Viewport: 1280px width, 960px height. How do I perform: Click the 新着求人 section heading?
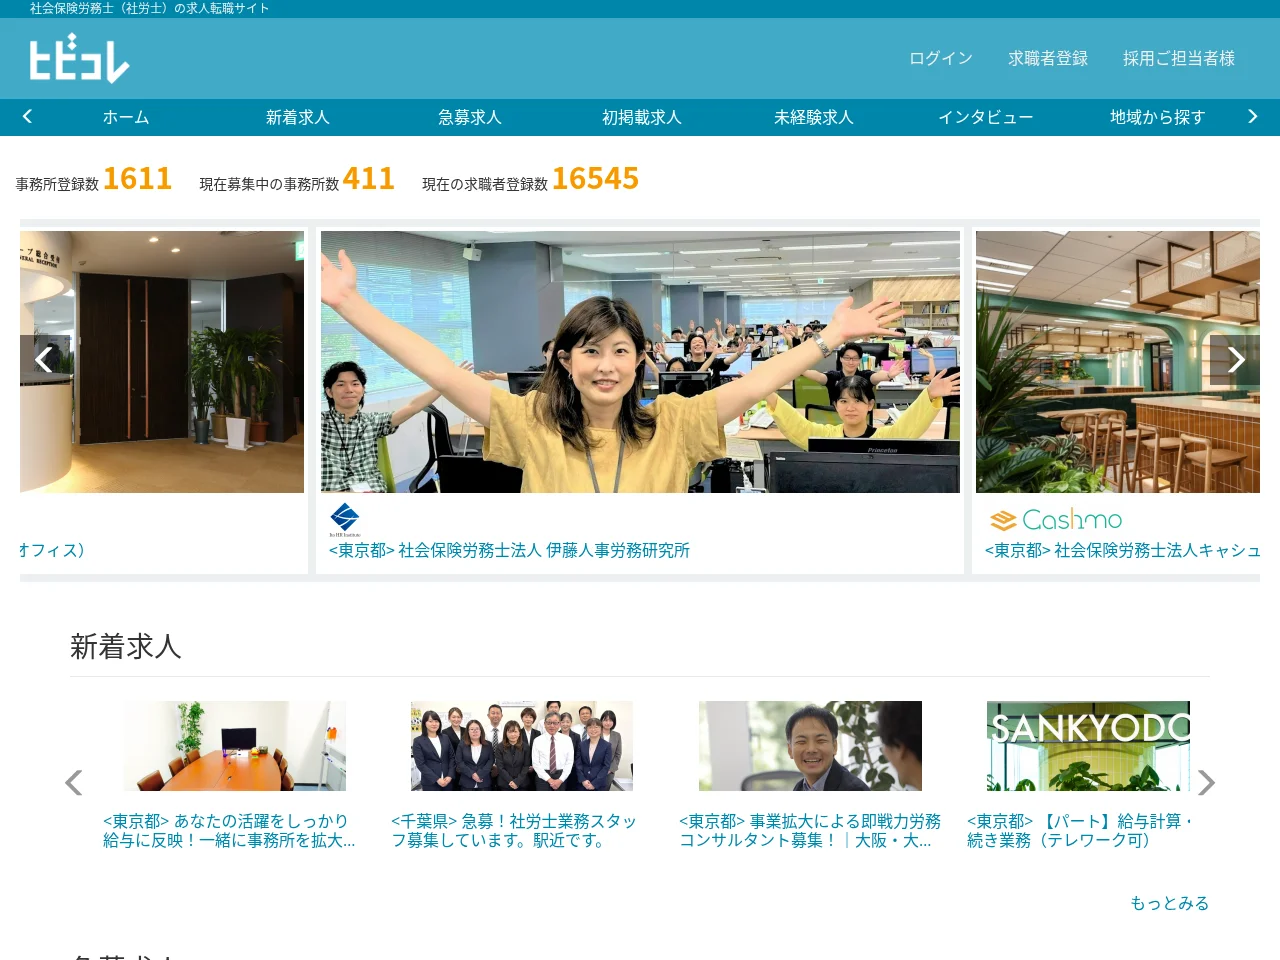126,646
